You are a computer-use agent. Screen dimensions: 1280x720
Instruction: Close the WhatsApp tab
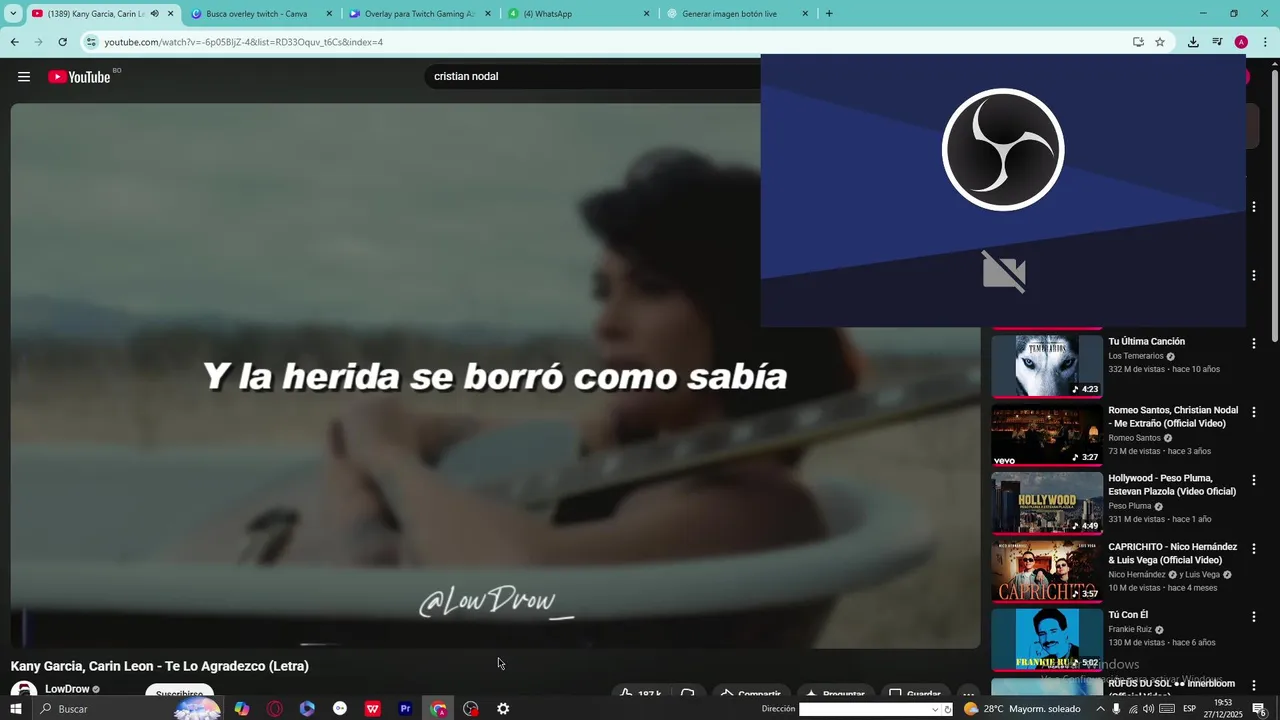pyautogui.click(x=646, y=14)
